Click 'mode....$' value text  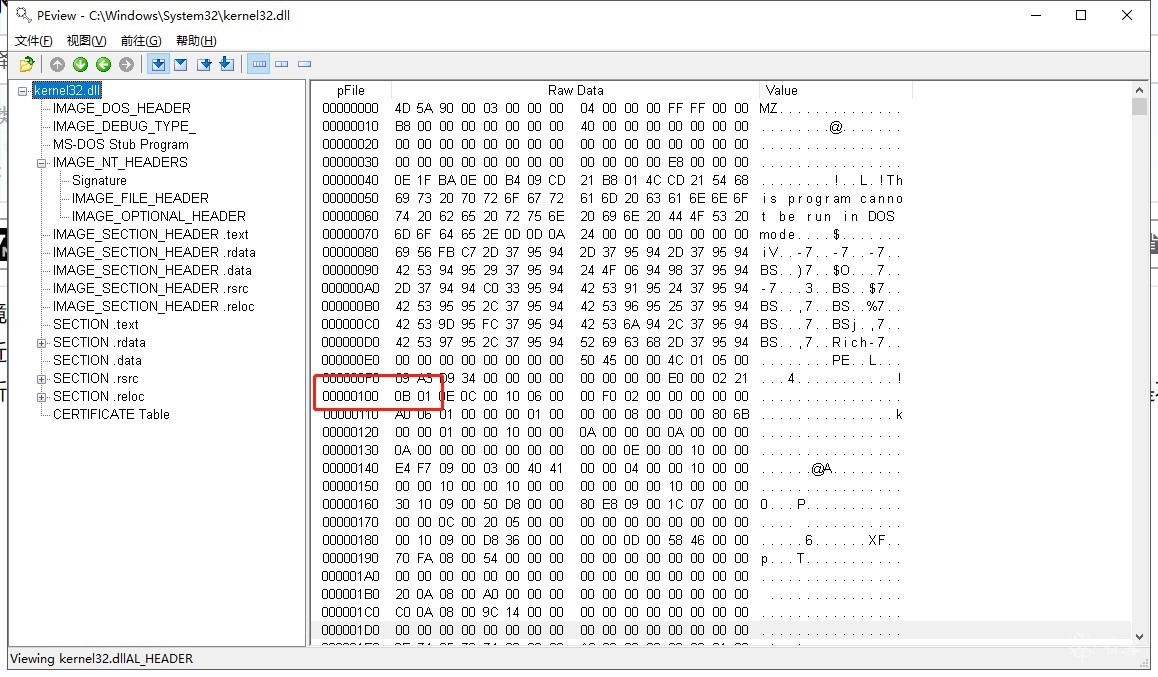(x=800, y=235)
